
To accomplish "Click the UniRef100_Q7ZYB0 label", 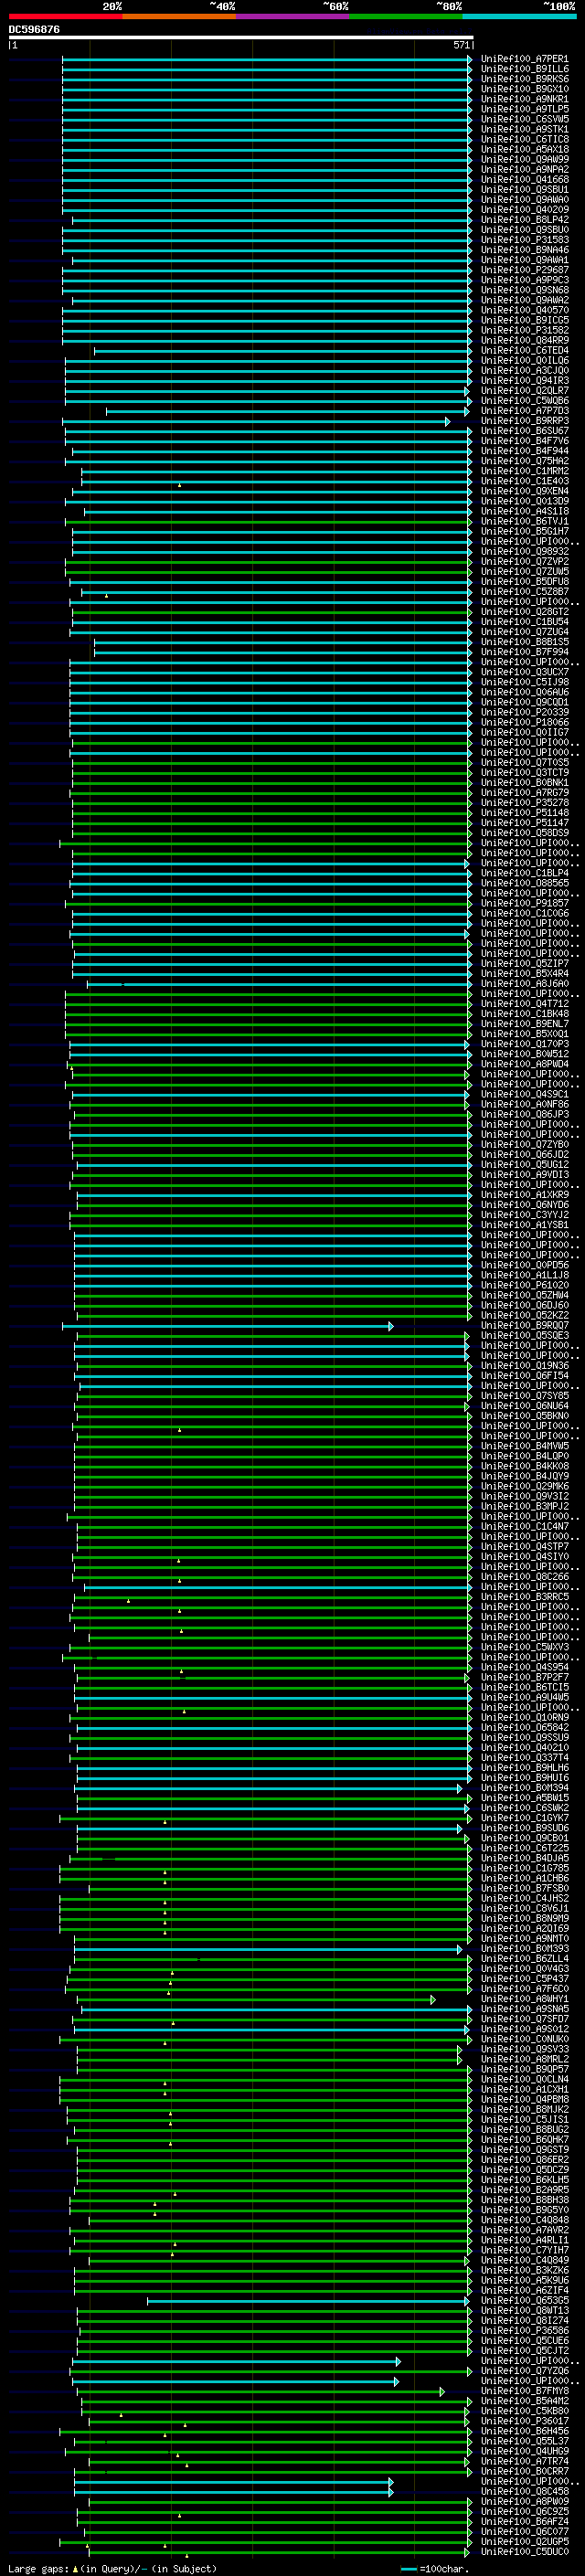I will tap(525, 1144).
